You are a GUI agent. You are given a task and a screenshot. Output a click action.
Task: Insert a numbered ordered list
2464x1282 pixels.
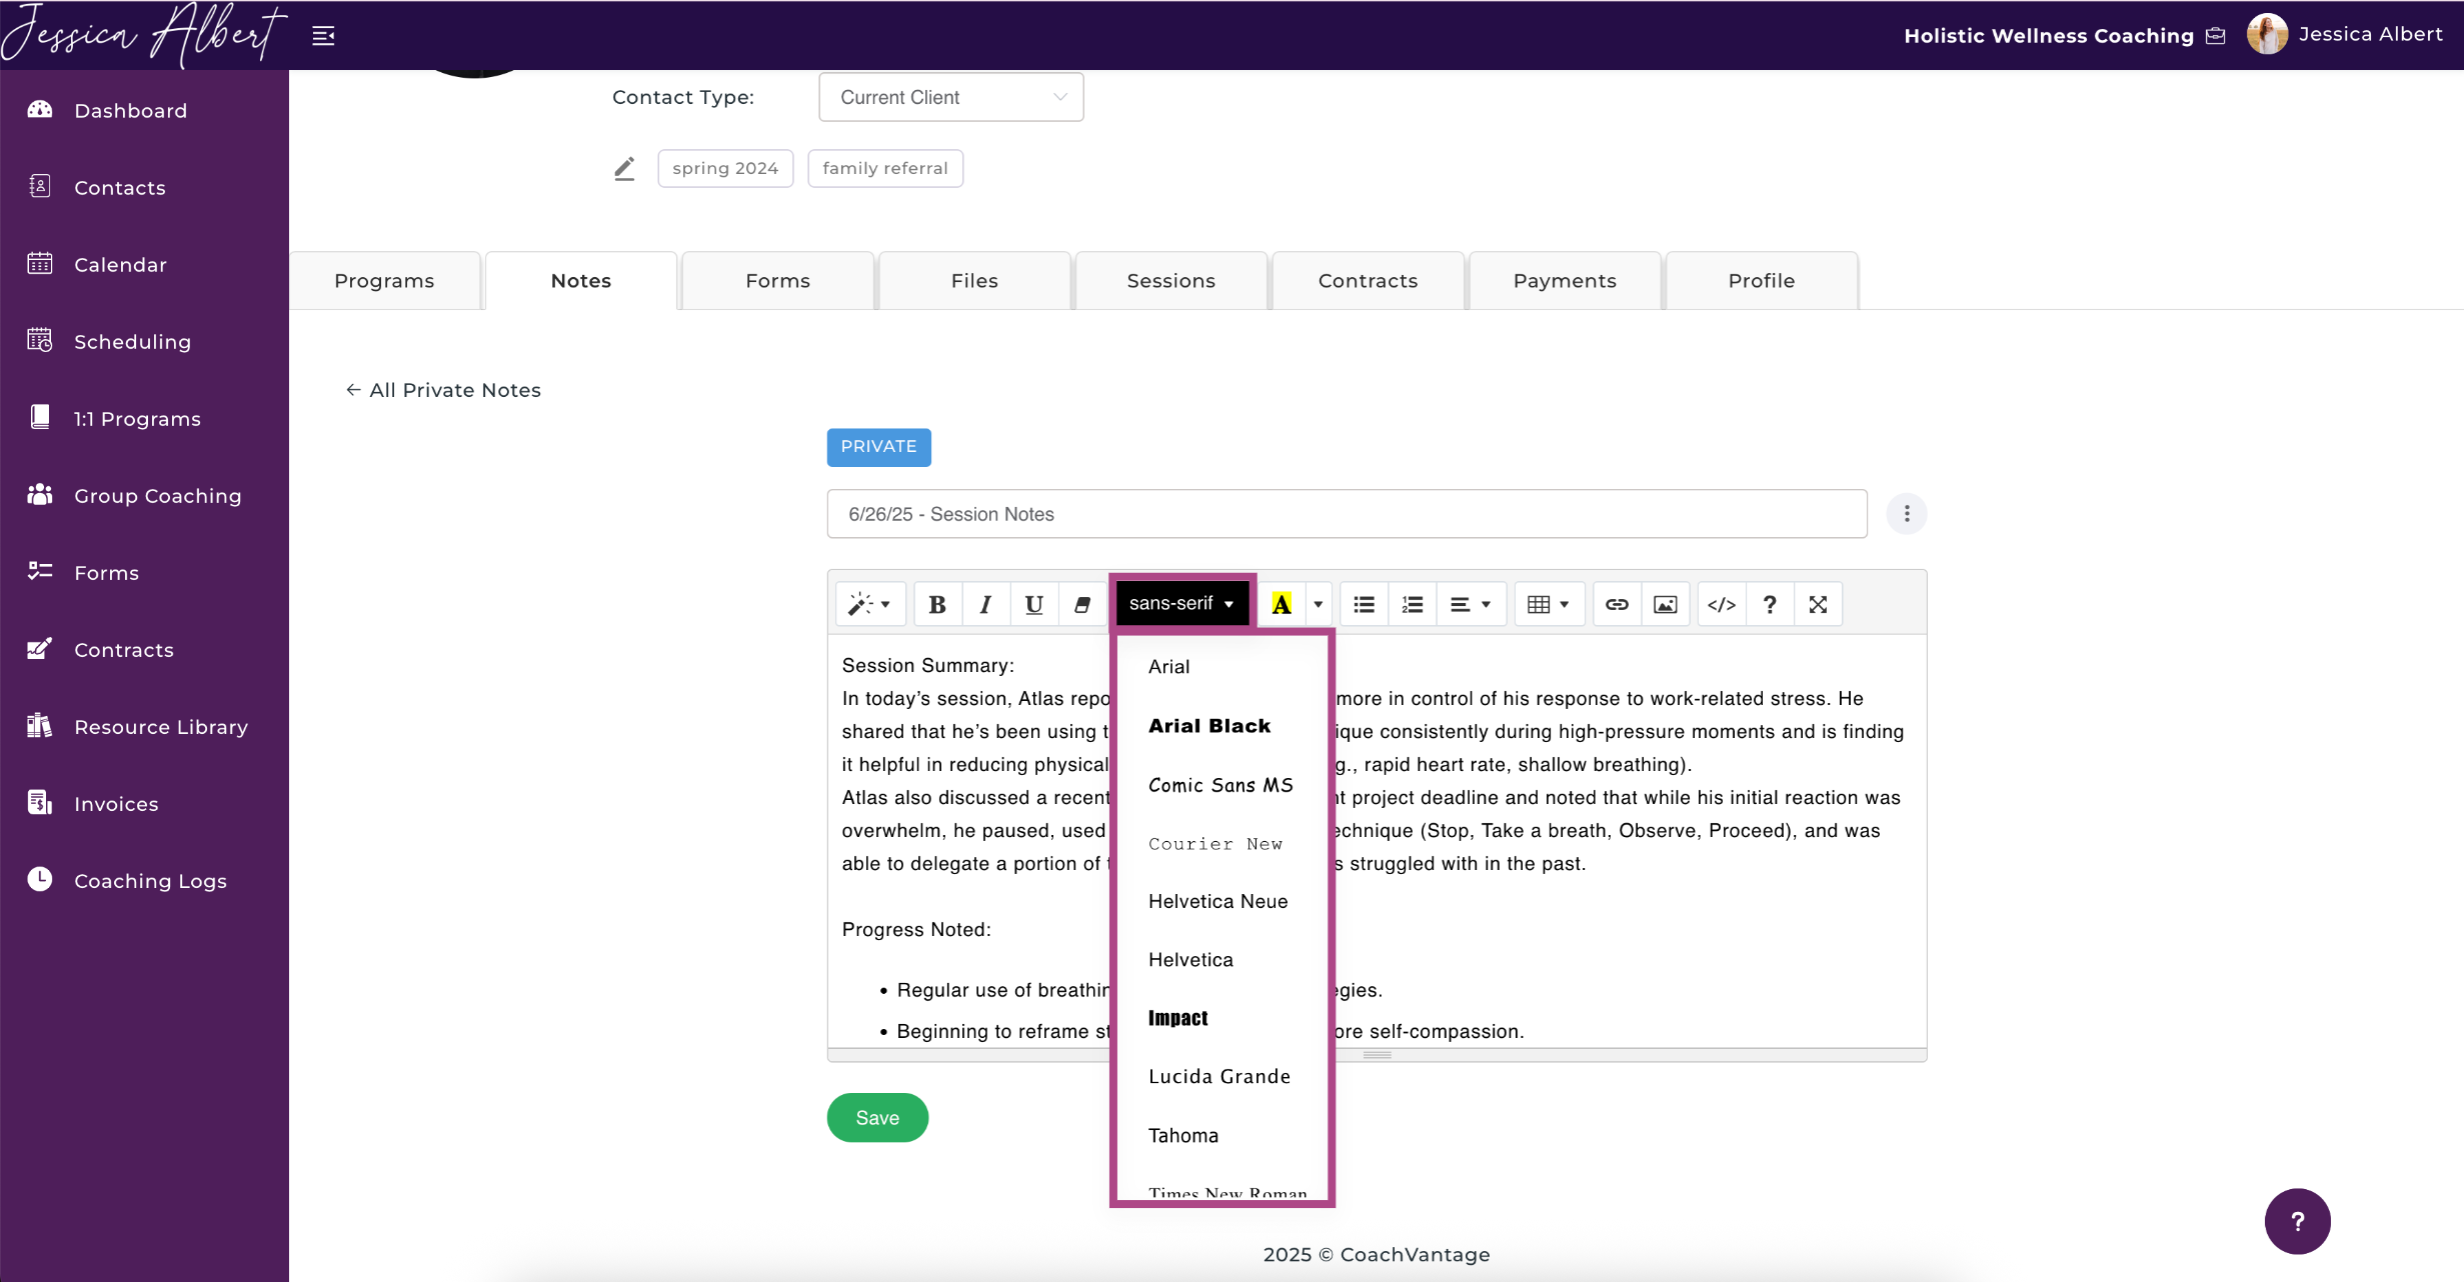pos(1412,604)
